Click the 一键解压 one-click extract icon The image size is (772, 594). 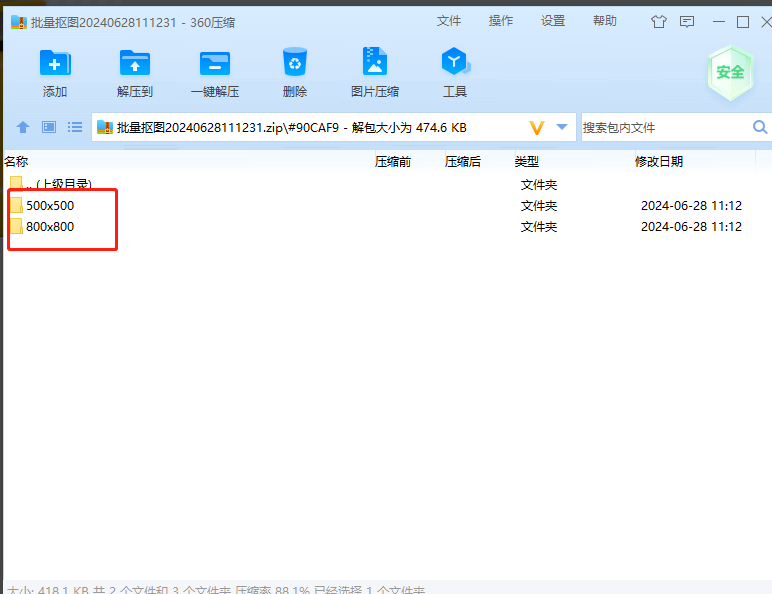[215, 63]
